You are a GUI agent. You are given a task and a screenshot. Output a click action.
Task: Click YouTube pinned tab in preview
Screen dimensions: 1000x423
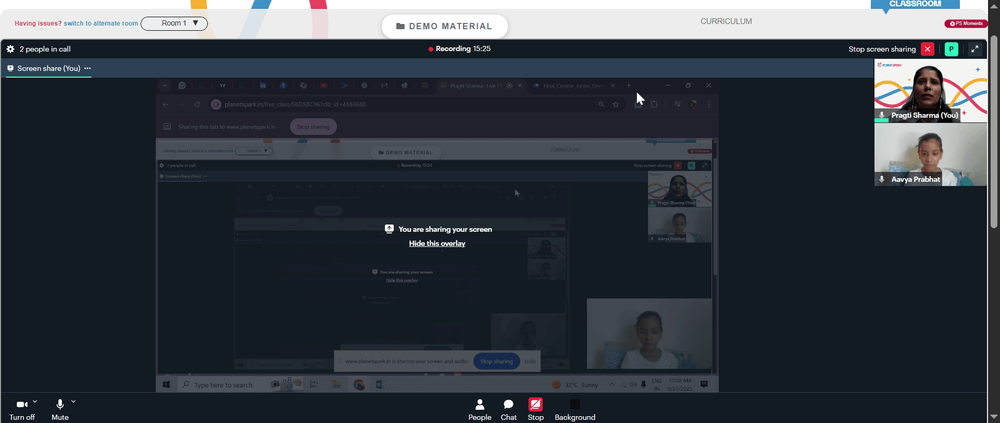(x=323, y=85)
